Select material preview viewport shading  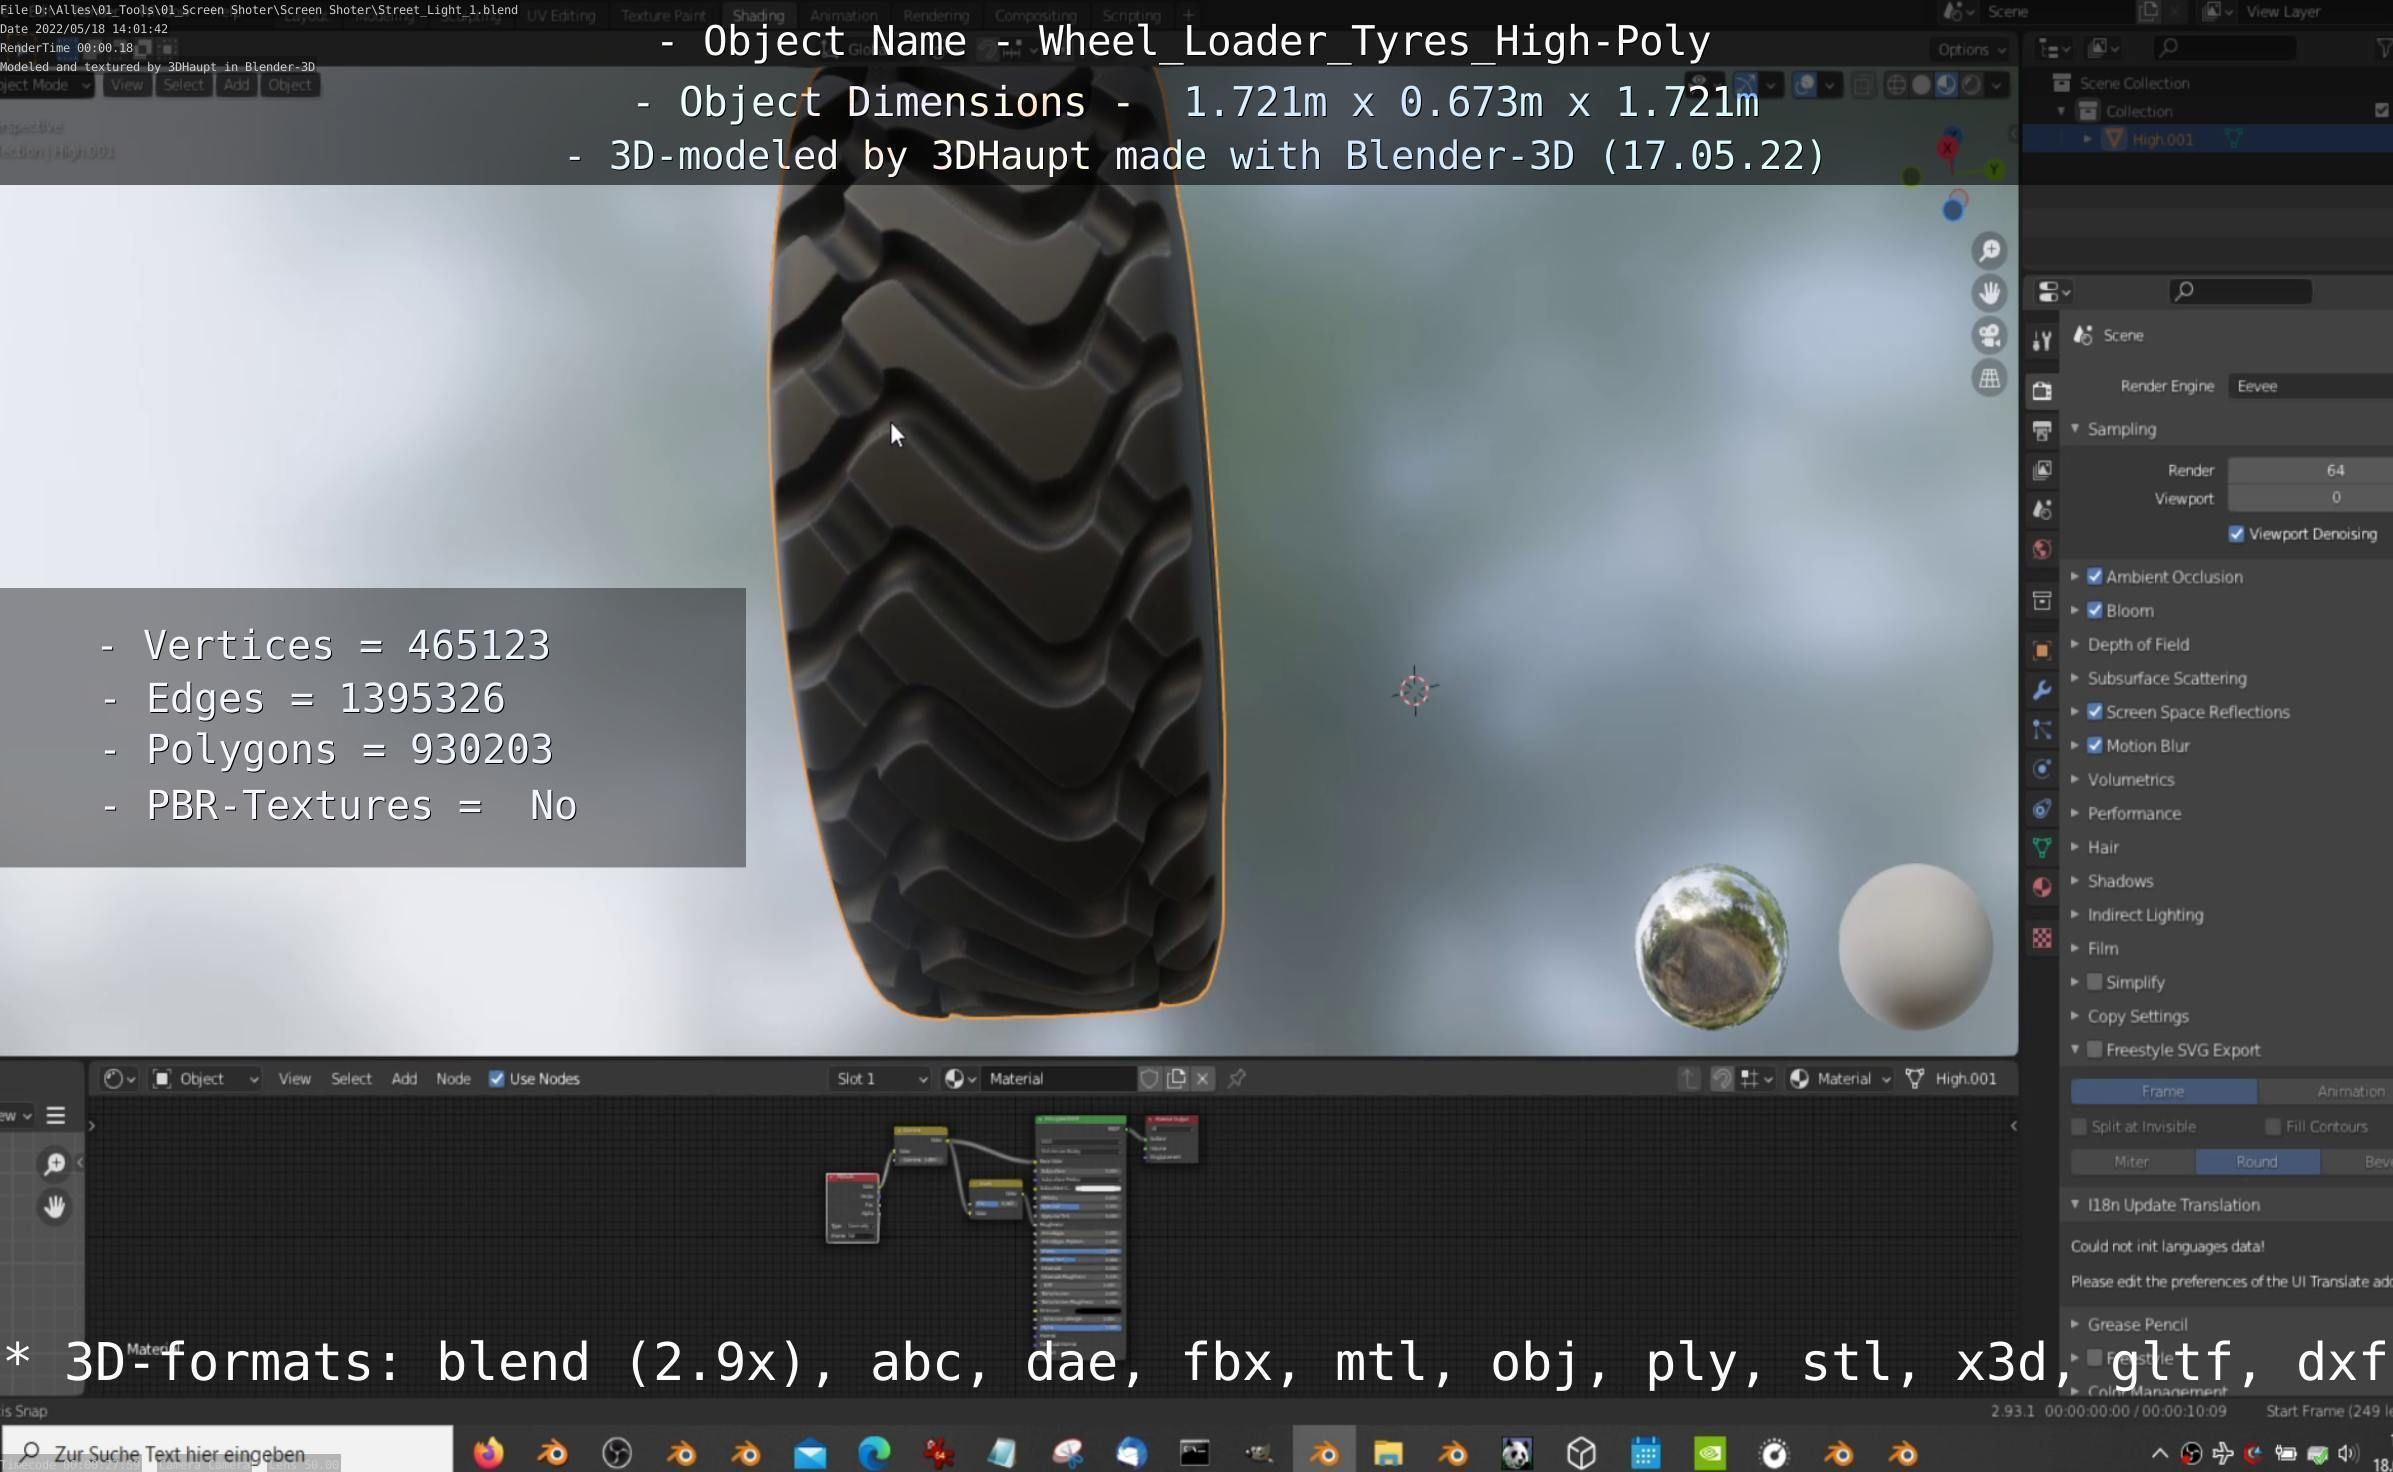1946,85
